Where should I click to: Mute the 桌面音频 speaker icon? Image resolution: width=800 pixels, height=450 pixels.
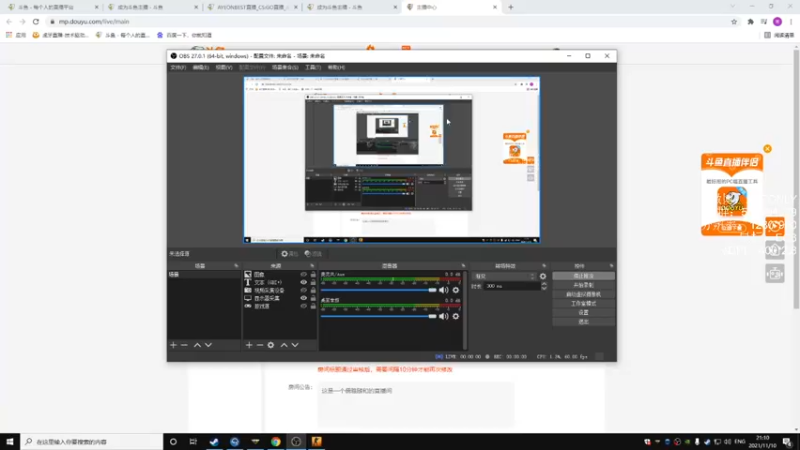coord(443,316)
